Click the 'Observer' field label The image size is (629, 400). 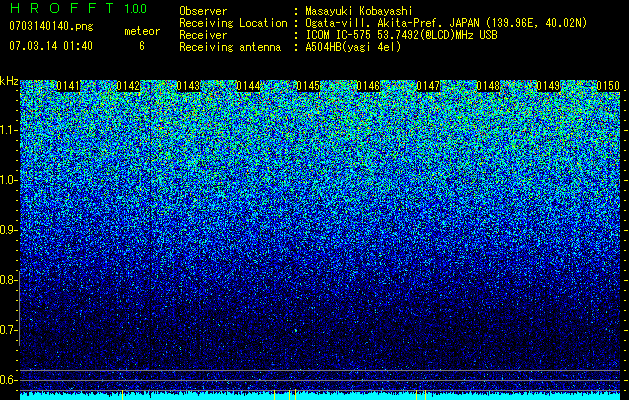(x=203, y=11)
